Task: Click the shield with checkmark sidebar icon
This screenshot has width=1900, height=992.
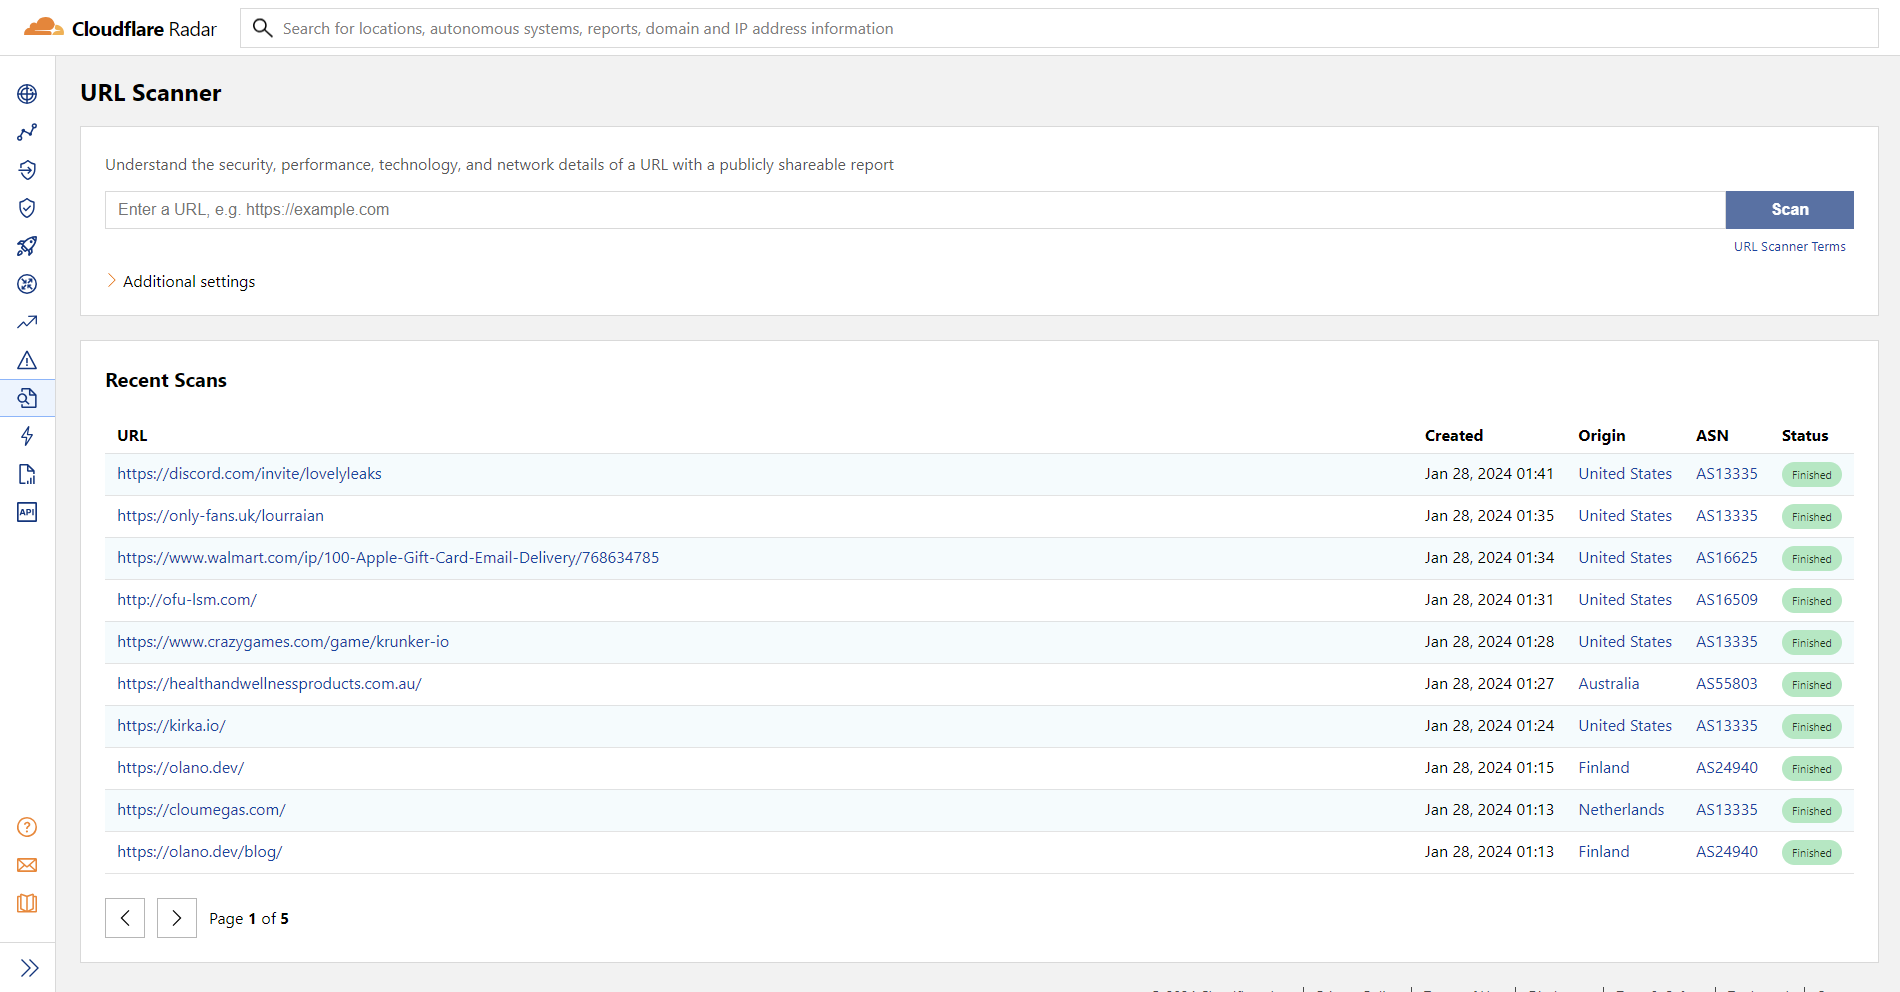Action: point(27,208)
